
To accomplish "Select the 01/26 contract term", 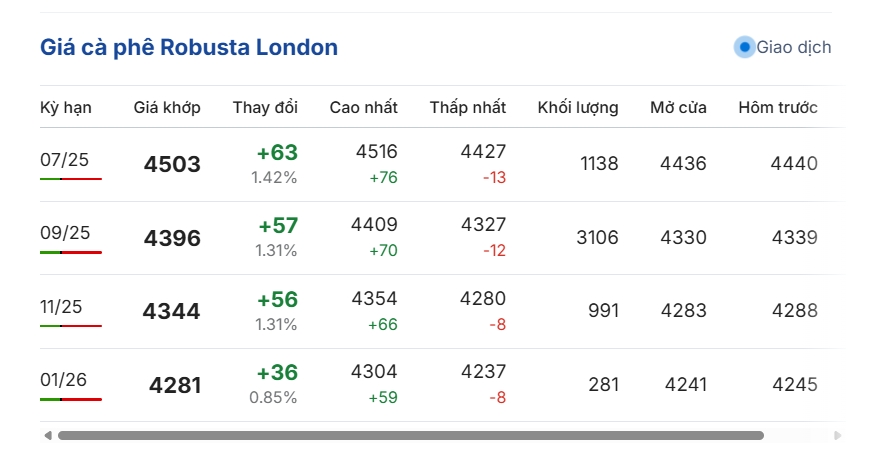I will (64, 380).
